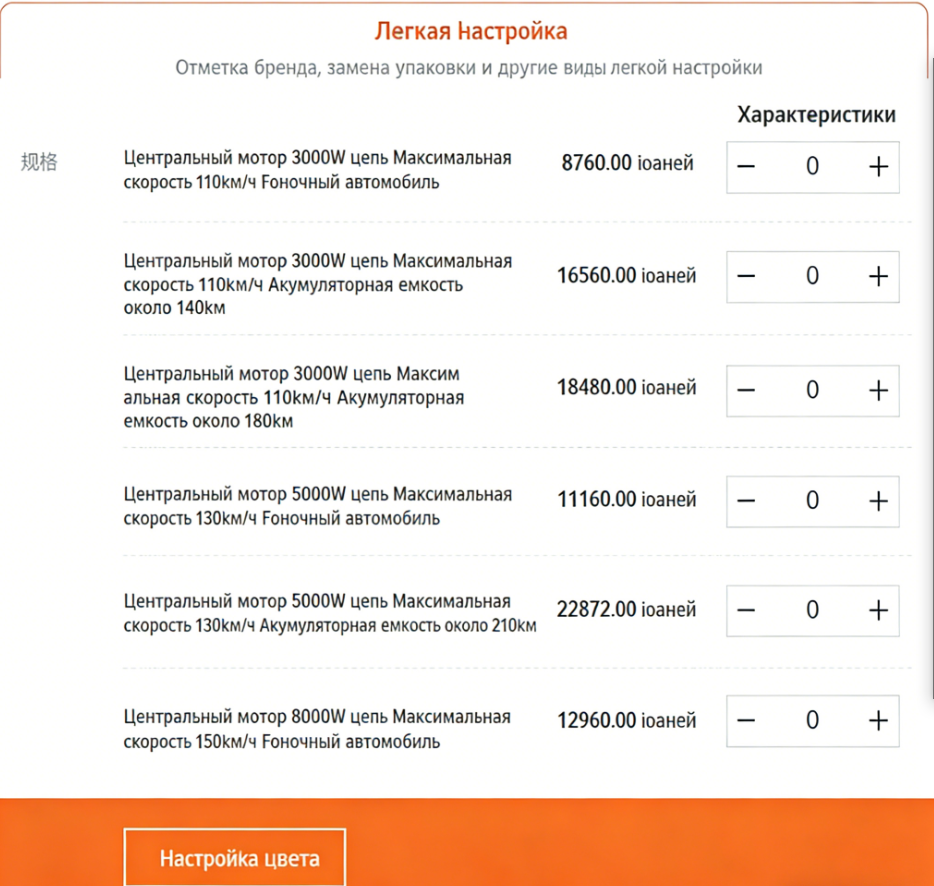934x886 pixels.
Task: Remove one unit of the 18480.00 variant
Action: 746,390
